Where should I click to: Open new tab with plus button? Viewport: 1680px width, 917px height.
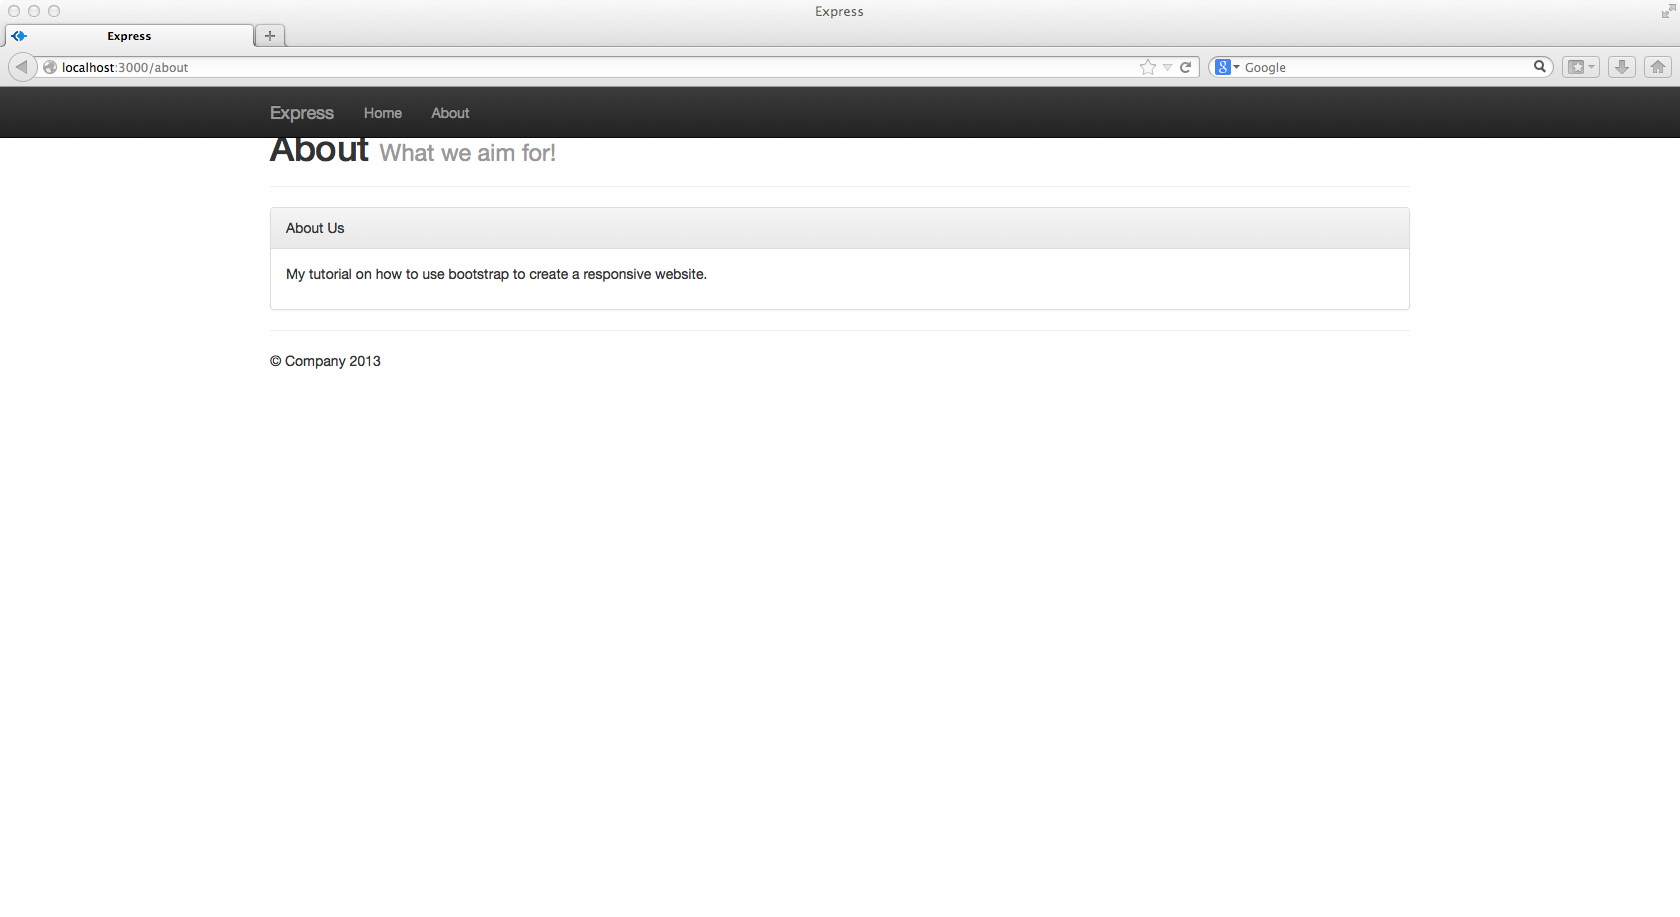pos(270,35)
